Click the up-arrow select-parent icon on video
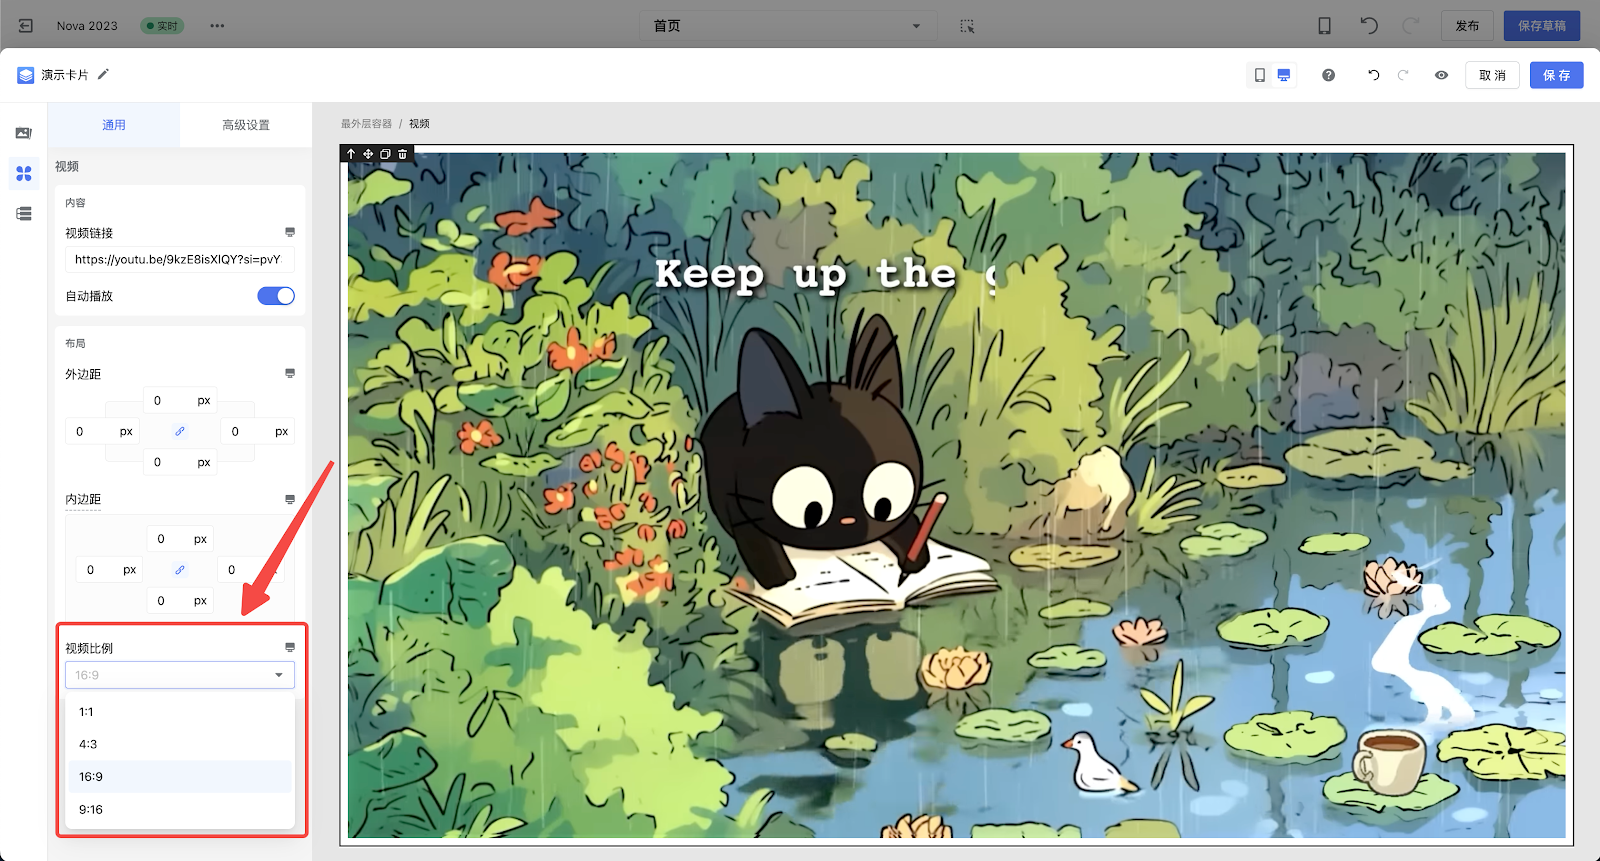This screenshot has width=1600, height=861. point(351,154)
